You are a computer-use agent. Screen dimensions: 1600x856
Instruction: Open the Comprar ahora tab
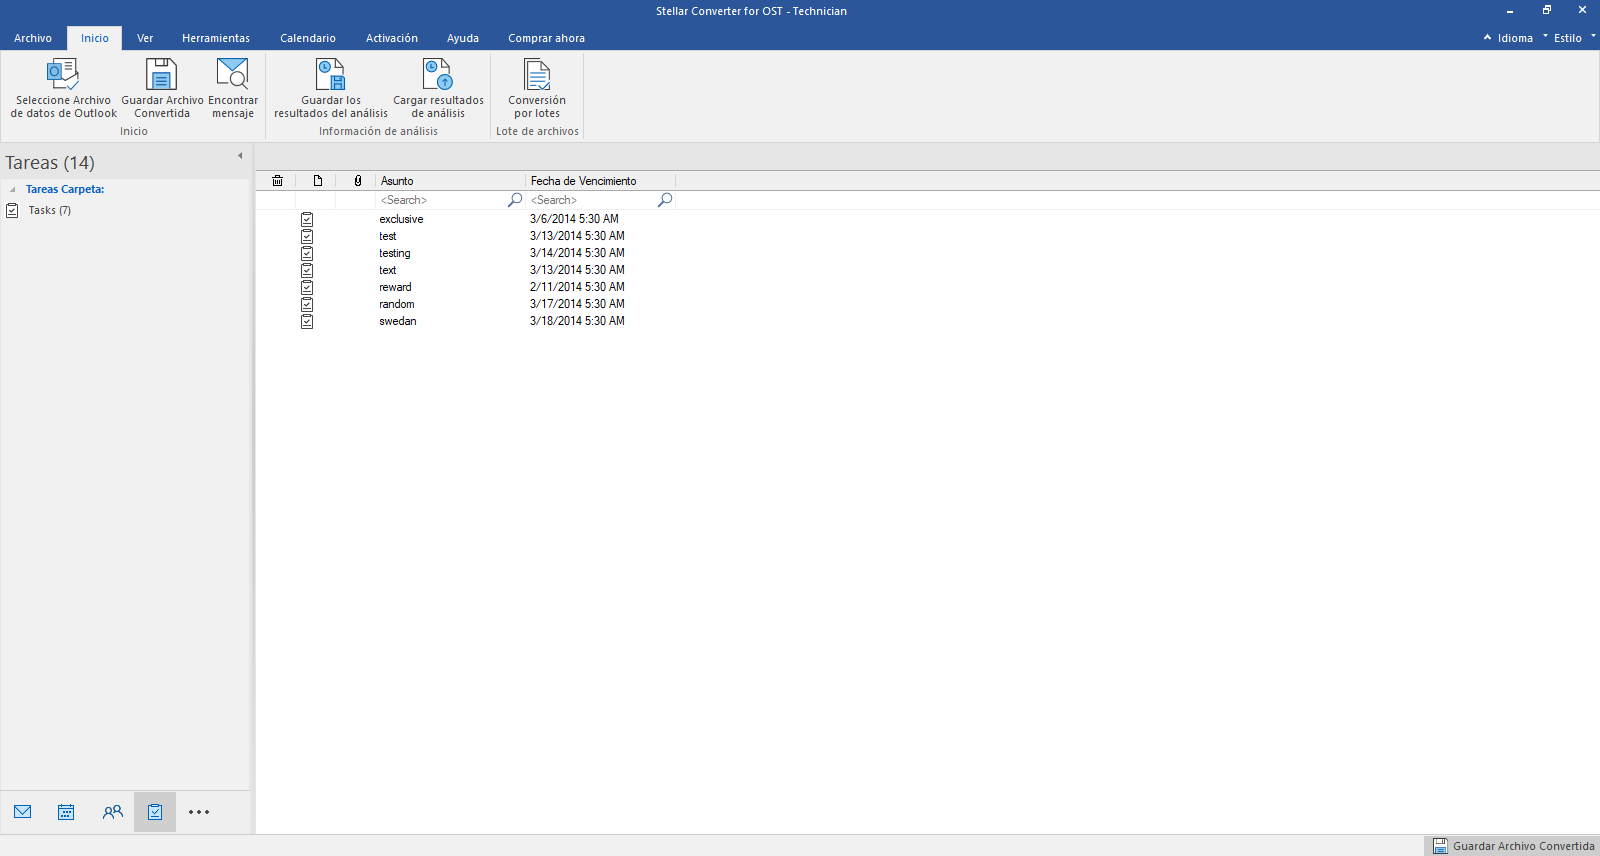click(546, 38)
